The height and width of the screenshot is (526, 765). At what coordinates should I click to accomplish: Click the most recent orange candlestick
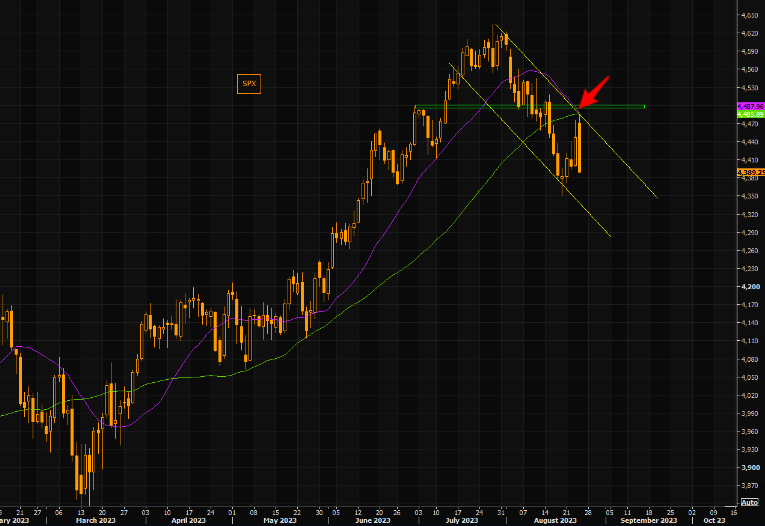coord(579,146)
